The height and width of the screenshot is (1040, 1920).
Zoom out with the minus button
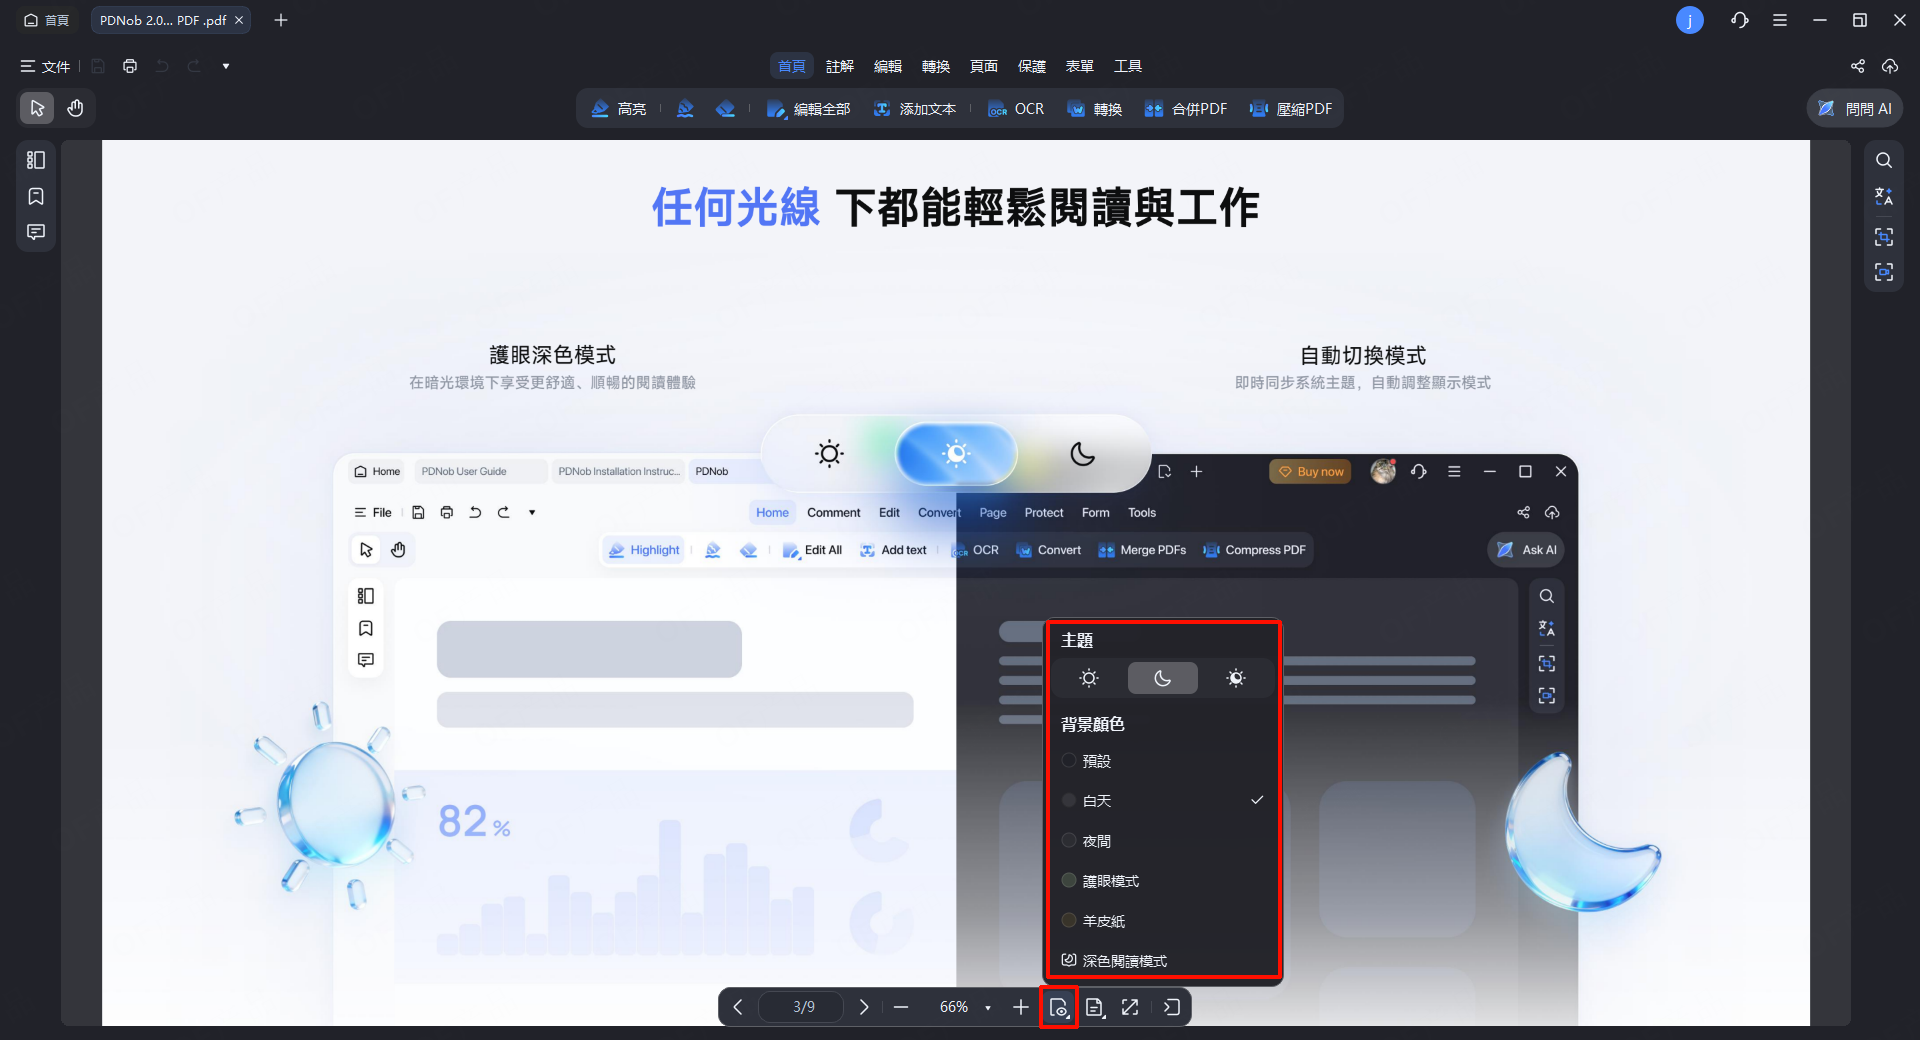point(901,1007)
